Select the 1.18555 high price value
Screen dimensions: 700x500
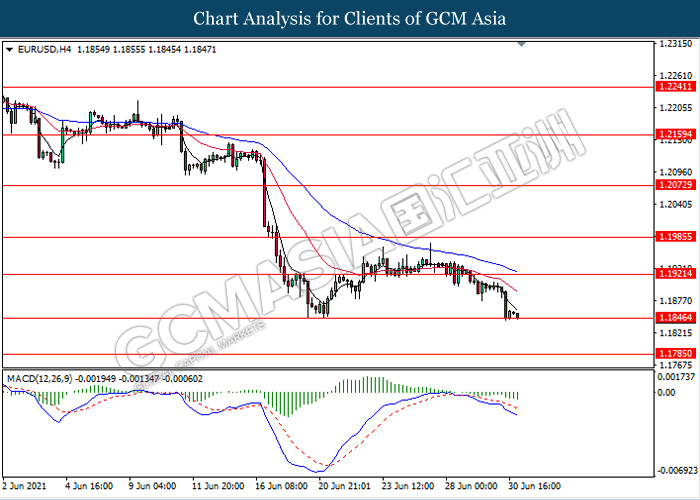click(x=129, y=50)
